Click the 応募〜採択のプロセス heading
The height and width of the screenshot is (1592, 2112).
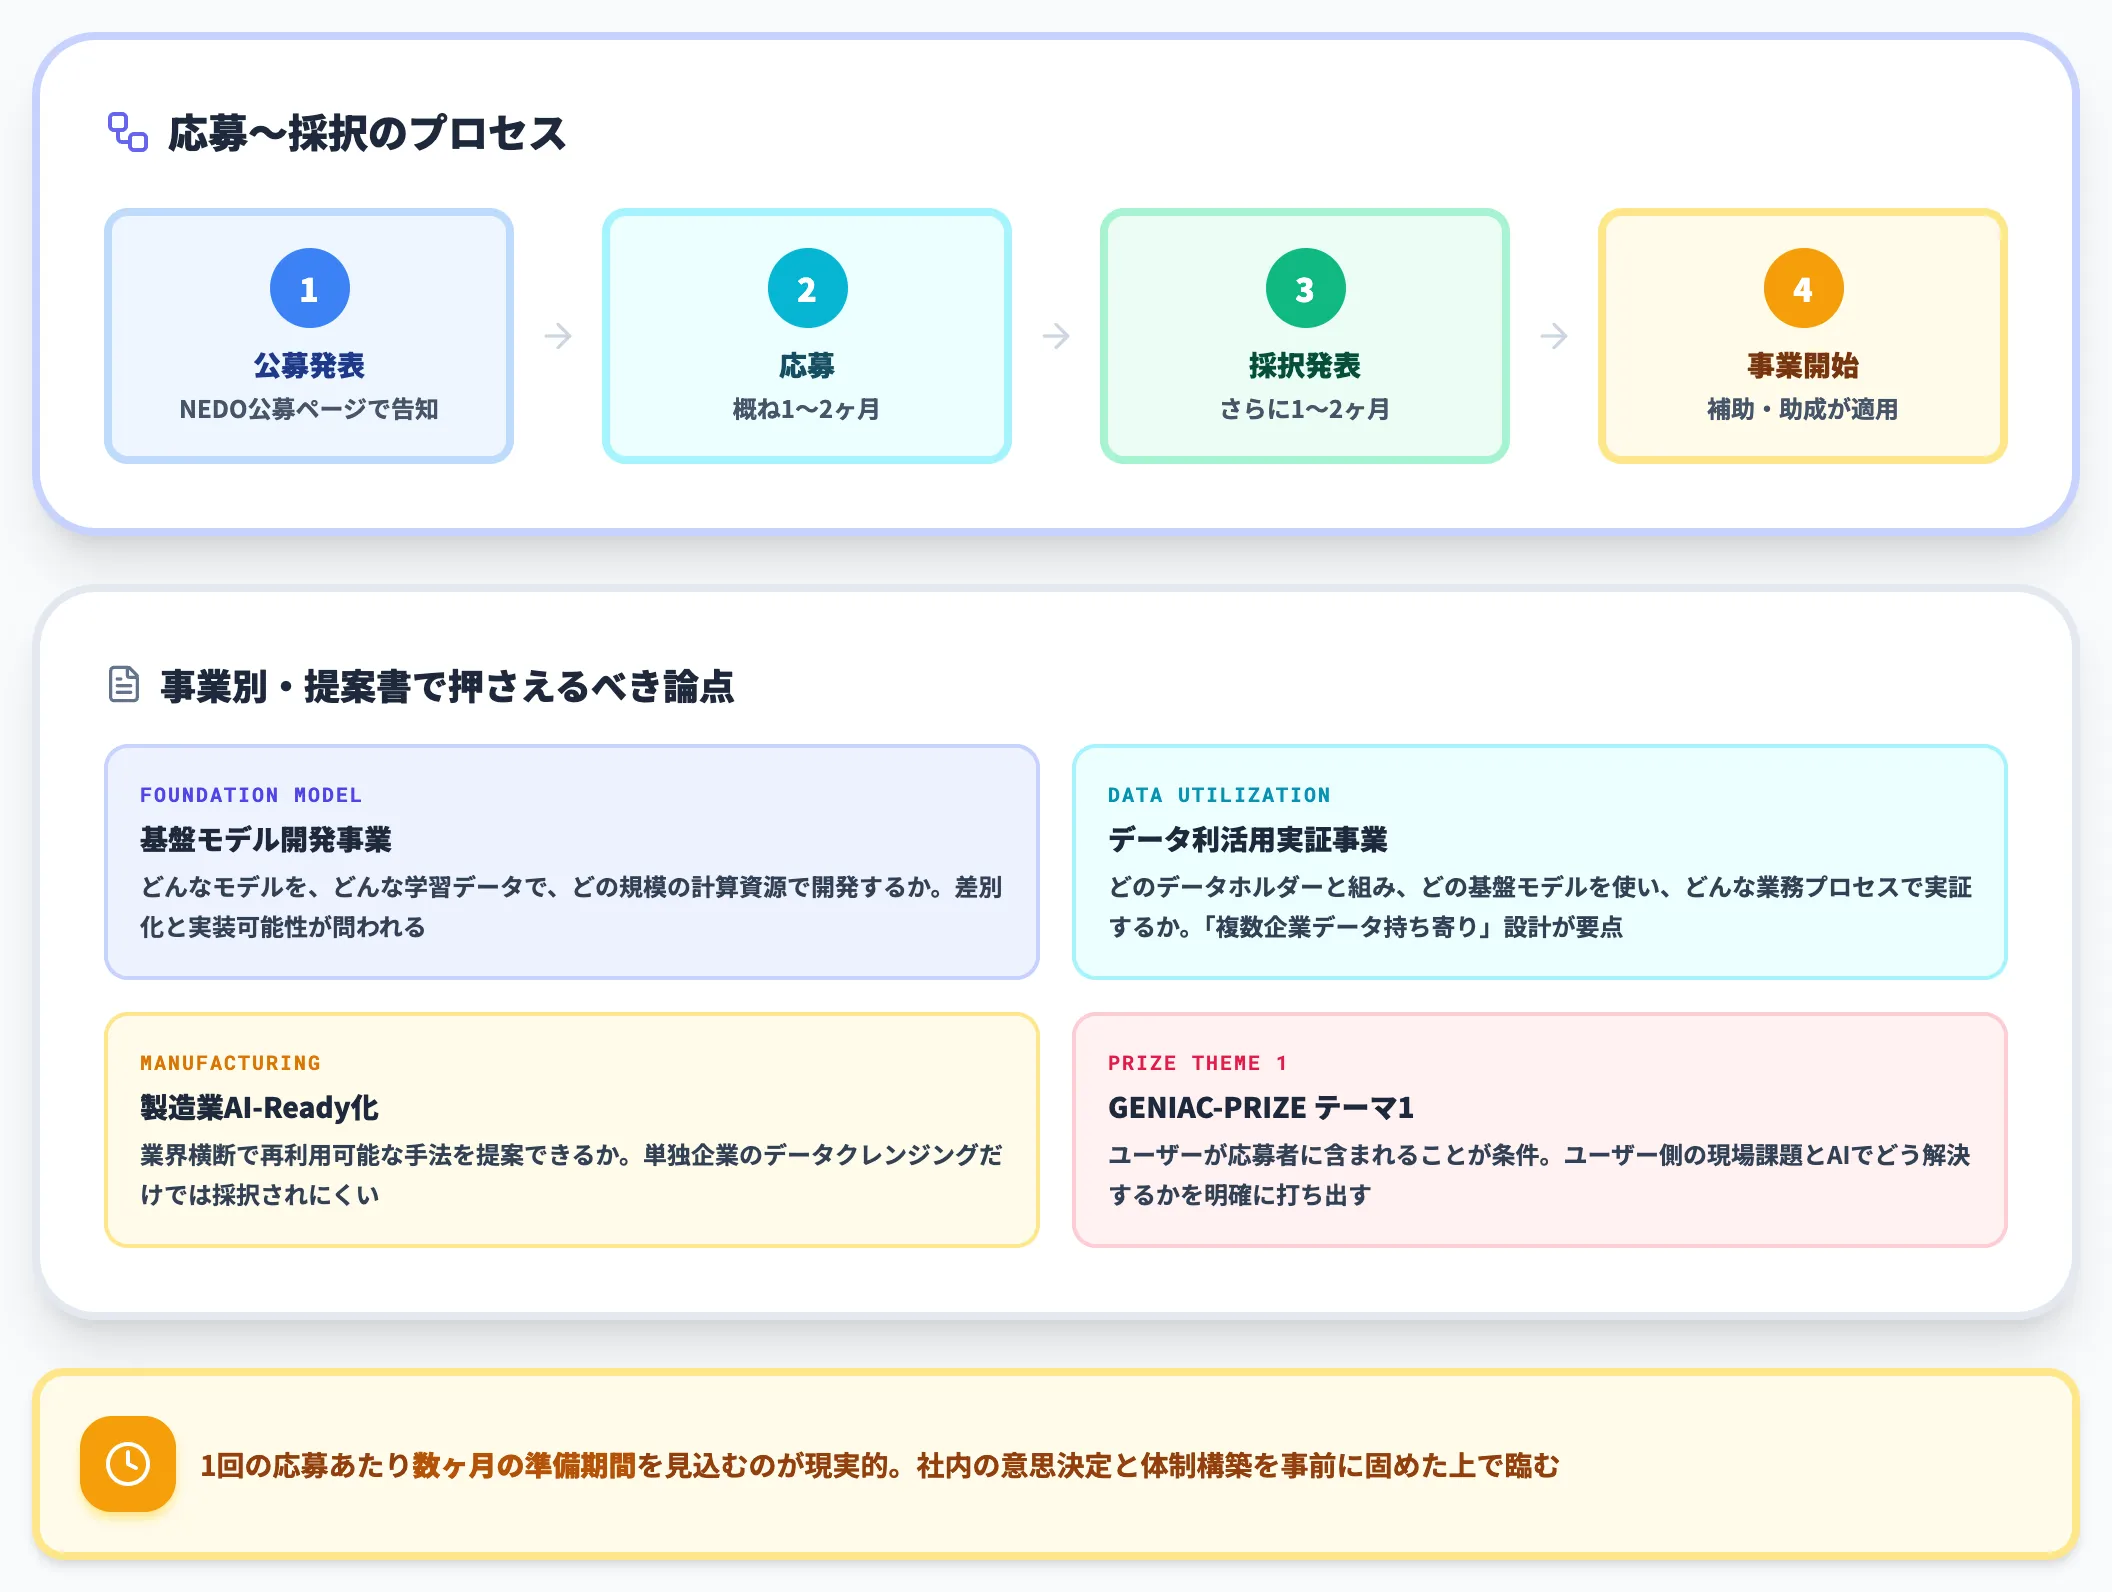pos(367,133)
